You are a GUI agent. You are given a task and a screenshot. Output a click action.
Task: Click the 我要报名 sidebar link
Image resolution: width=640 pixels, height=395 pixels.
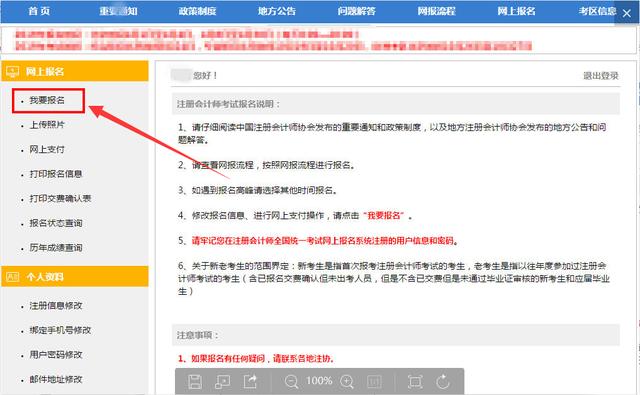coord(47,100)
